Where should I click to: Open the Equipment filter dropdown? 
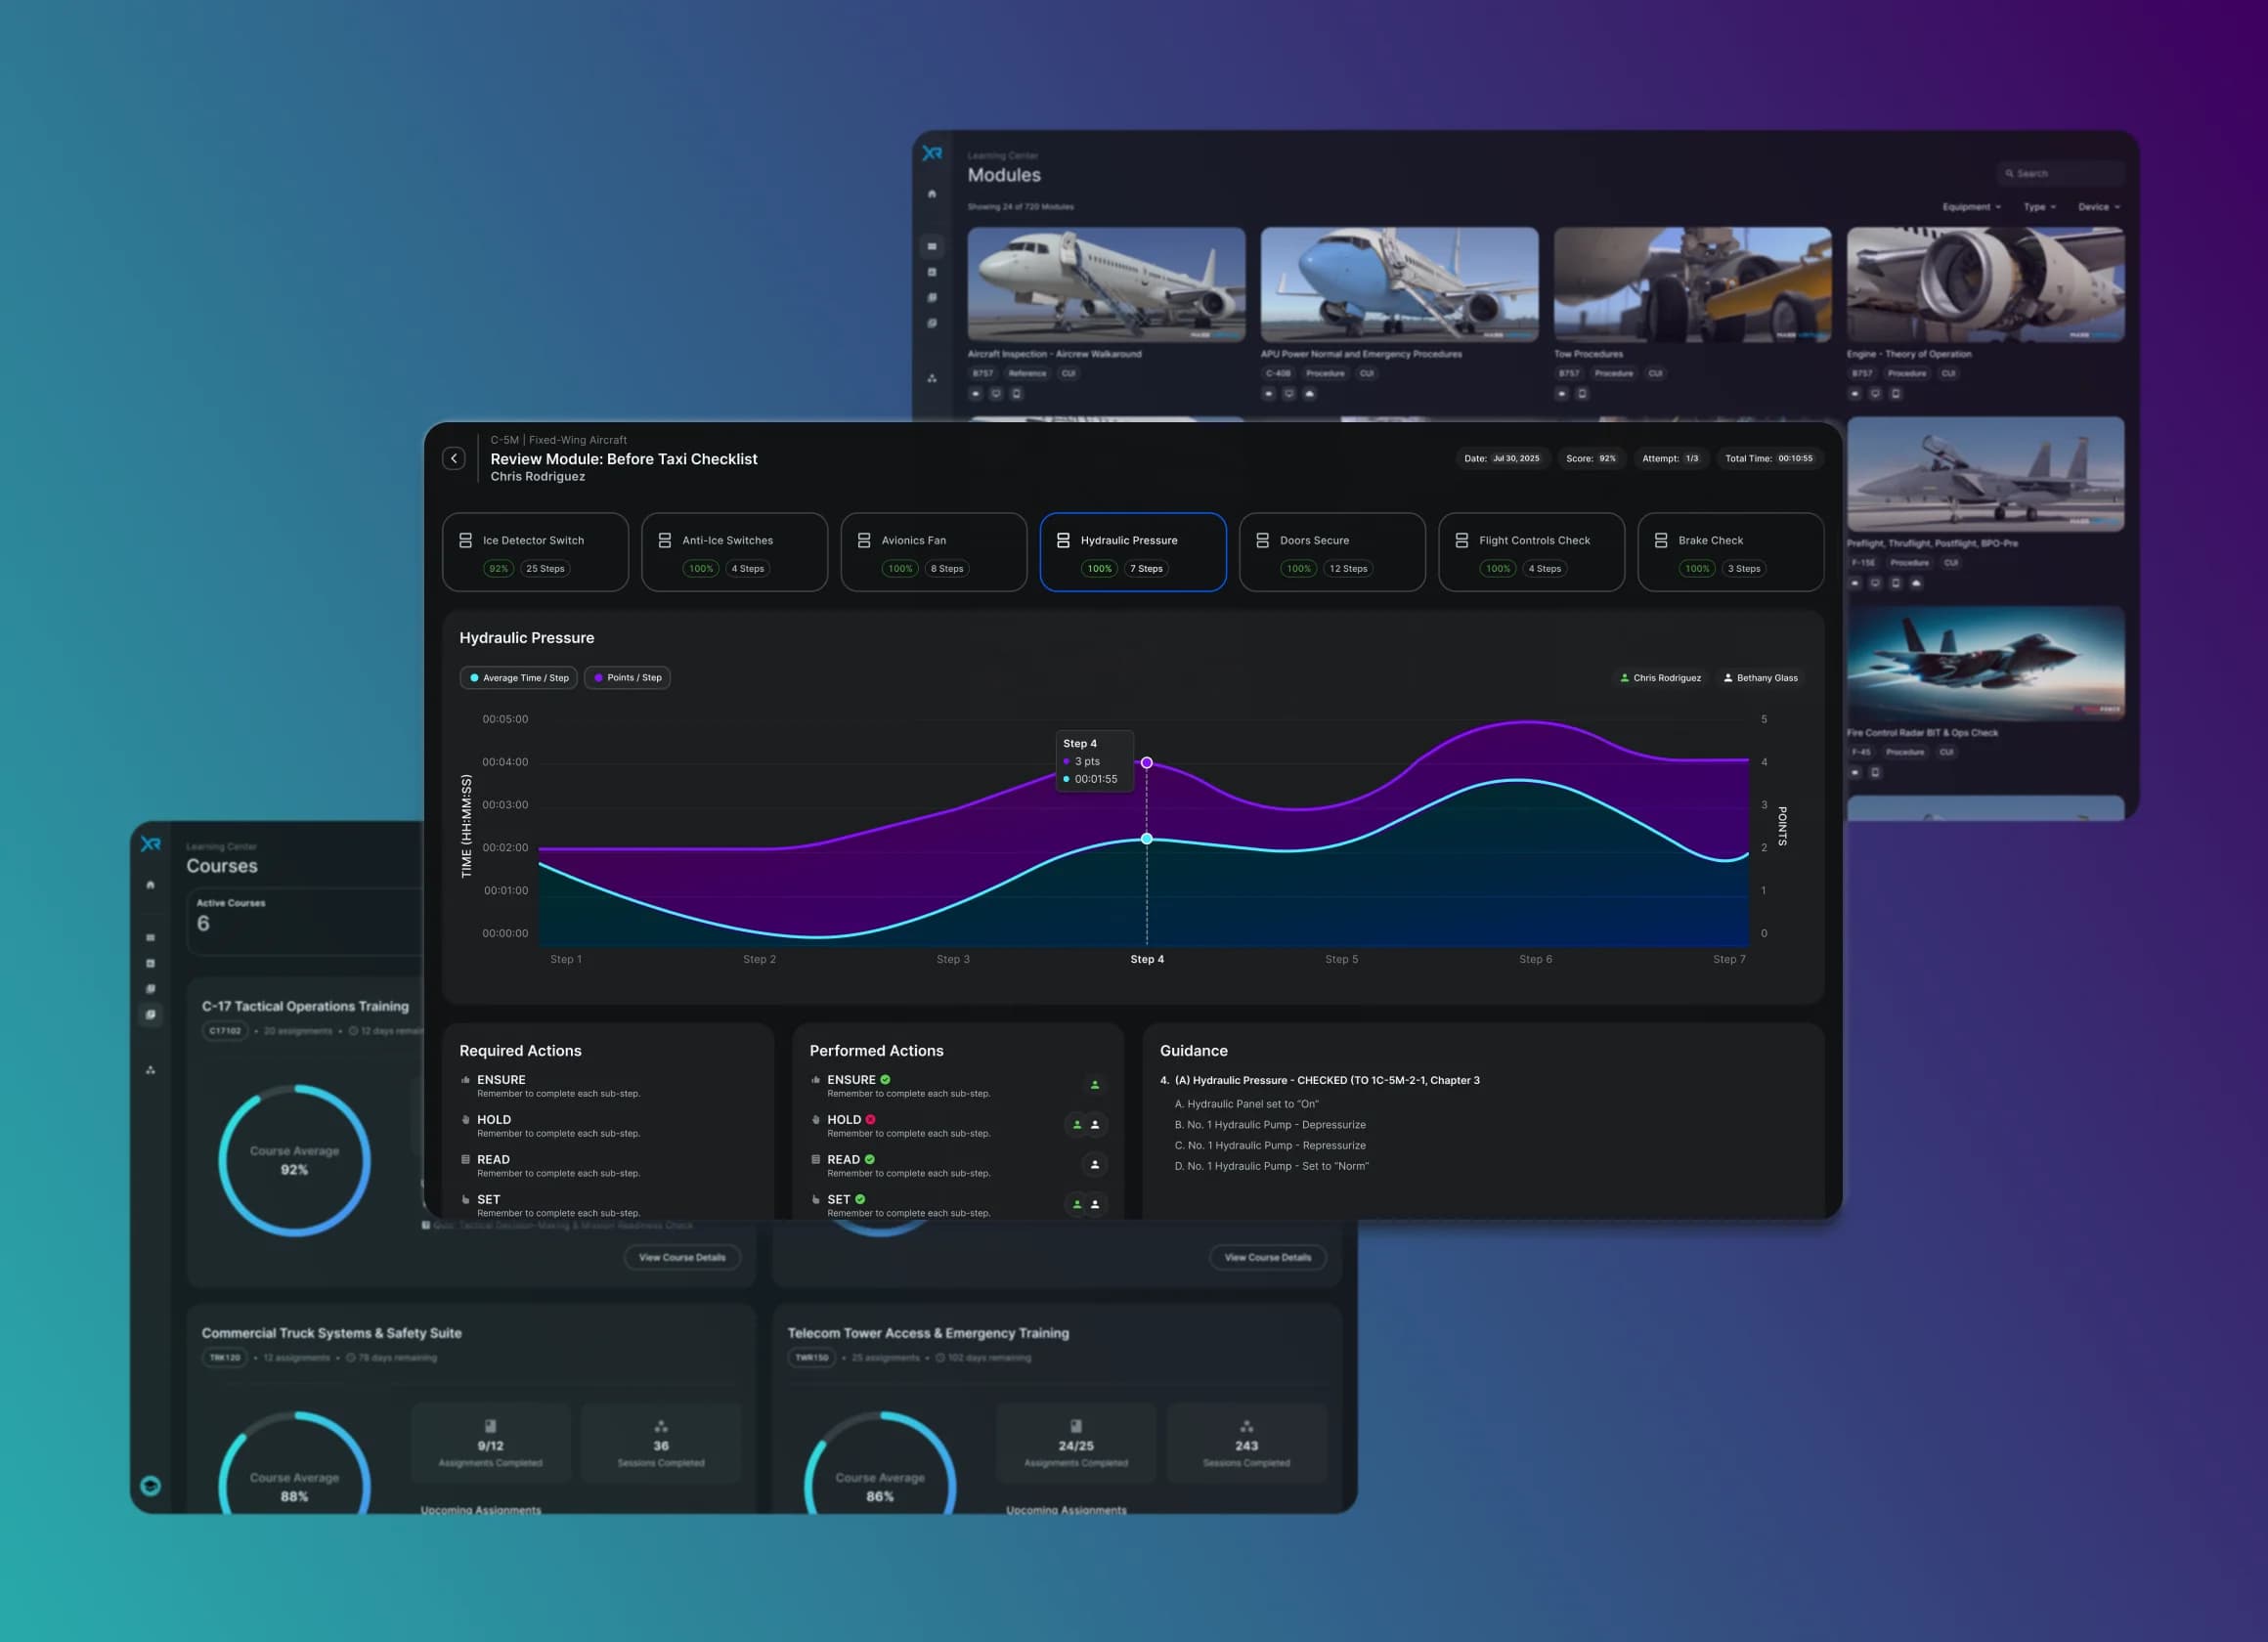click(x=1971, y=207)
